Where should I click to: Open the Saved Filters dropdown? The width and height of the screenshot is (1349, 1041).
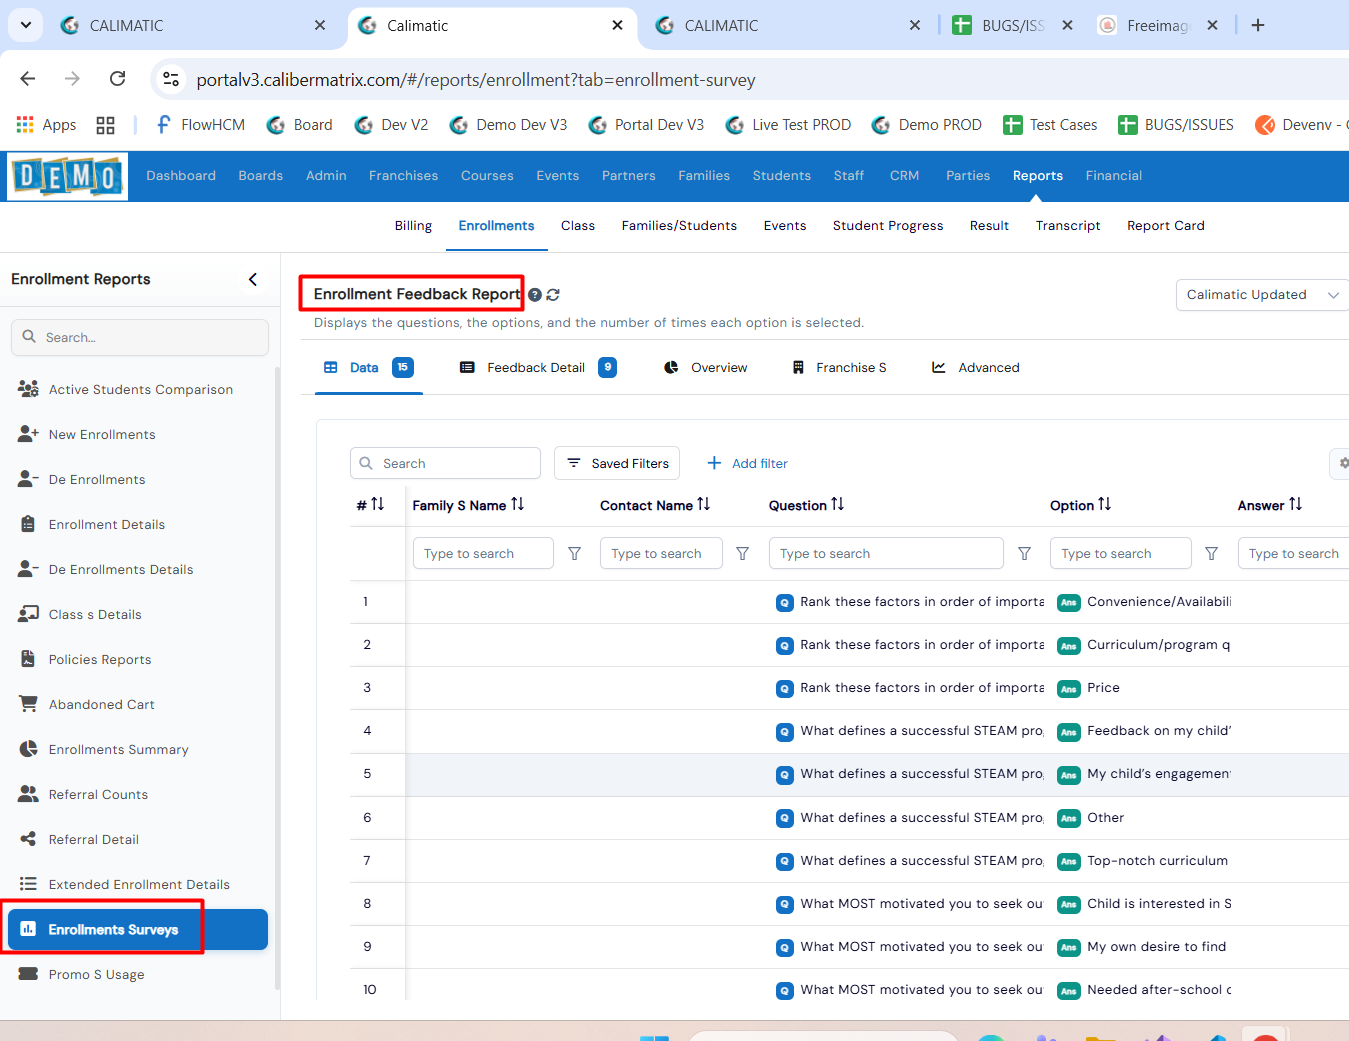617,464
